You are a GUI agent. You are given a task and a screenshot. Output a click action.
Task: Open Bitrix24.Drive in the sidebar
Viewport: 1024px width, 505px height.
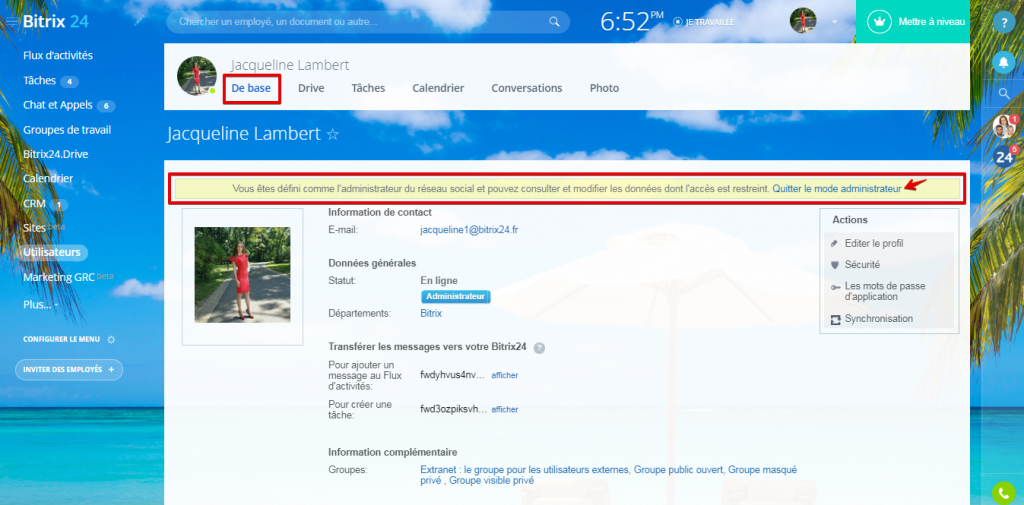tap(56, 154)
